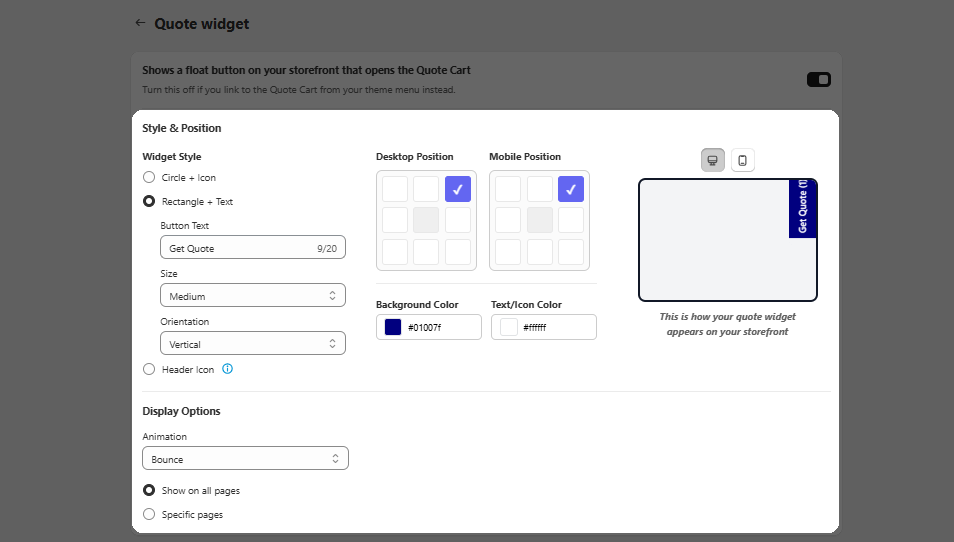Switch preview to mobile view icon
The width and height of the screenshot is (954, 542).
(742, 161)
